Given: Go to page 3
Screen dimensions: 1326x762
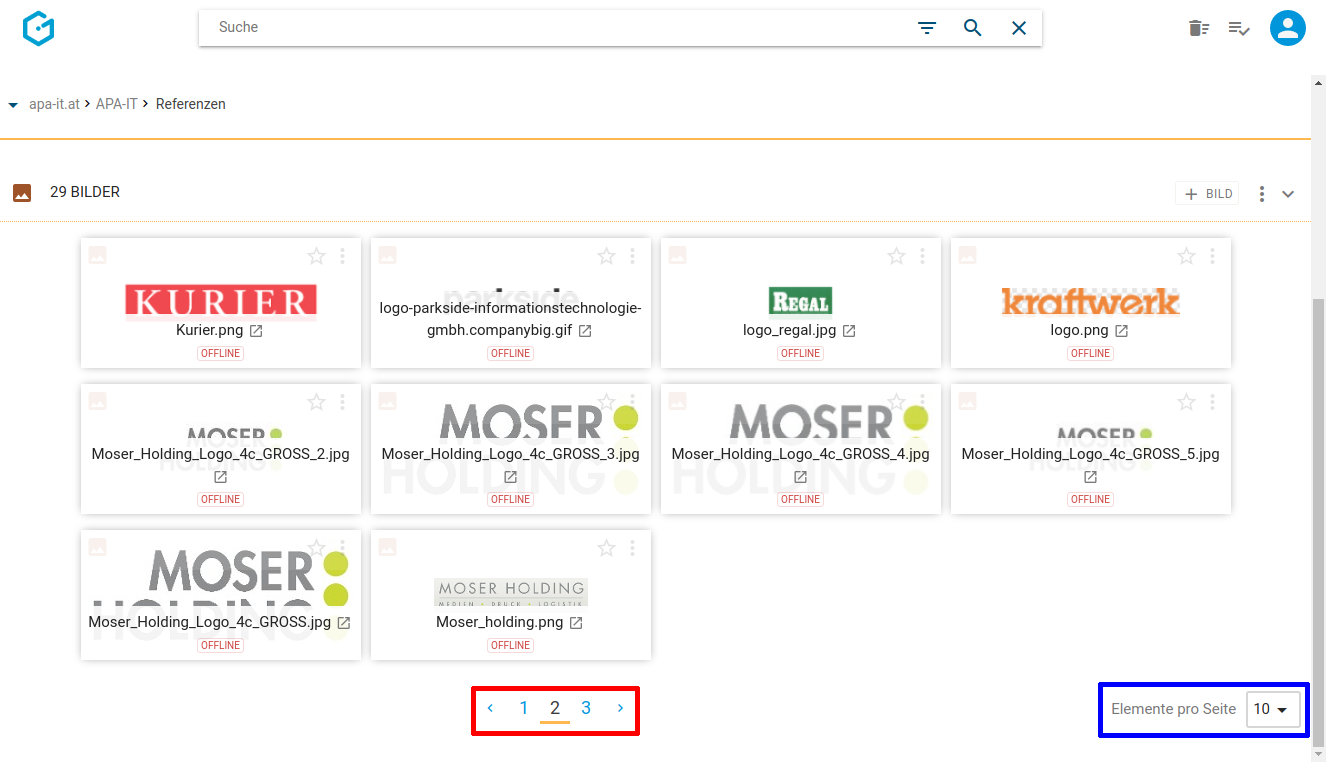Looking at the screenshot, I should [586, 708].
